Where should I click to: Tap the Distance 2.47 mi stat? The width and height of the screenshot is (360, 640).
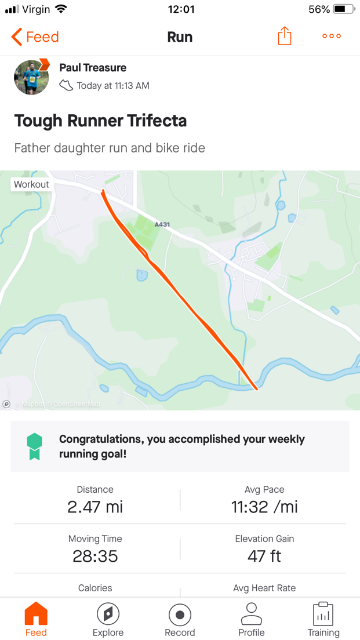(95, 500)
